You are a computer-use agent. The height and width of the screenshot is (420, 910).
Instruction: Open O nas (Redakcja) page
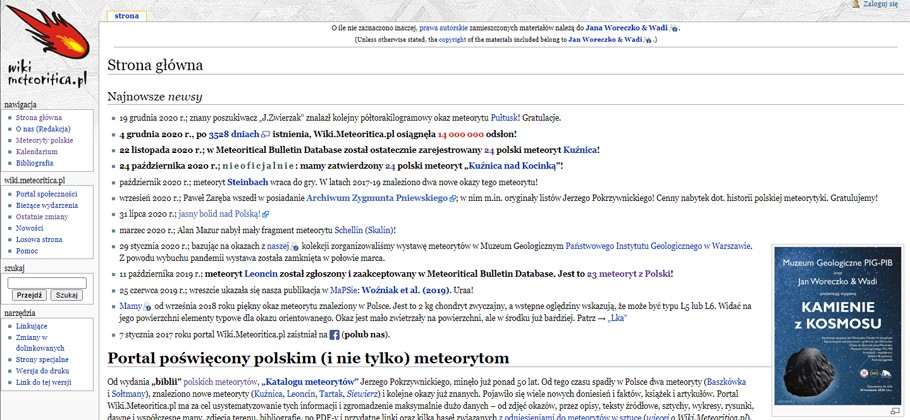[43, 129]
